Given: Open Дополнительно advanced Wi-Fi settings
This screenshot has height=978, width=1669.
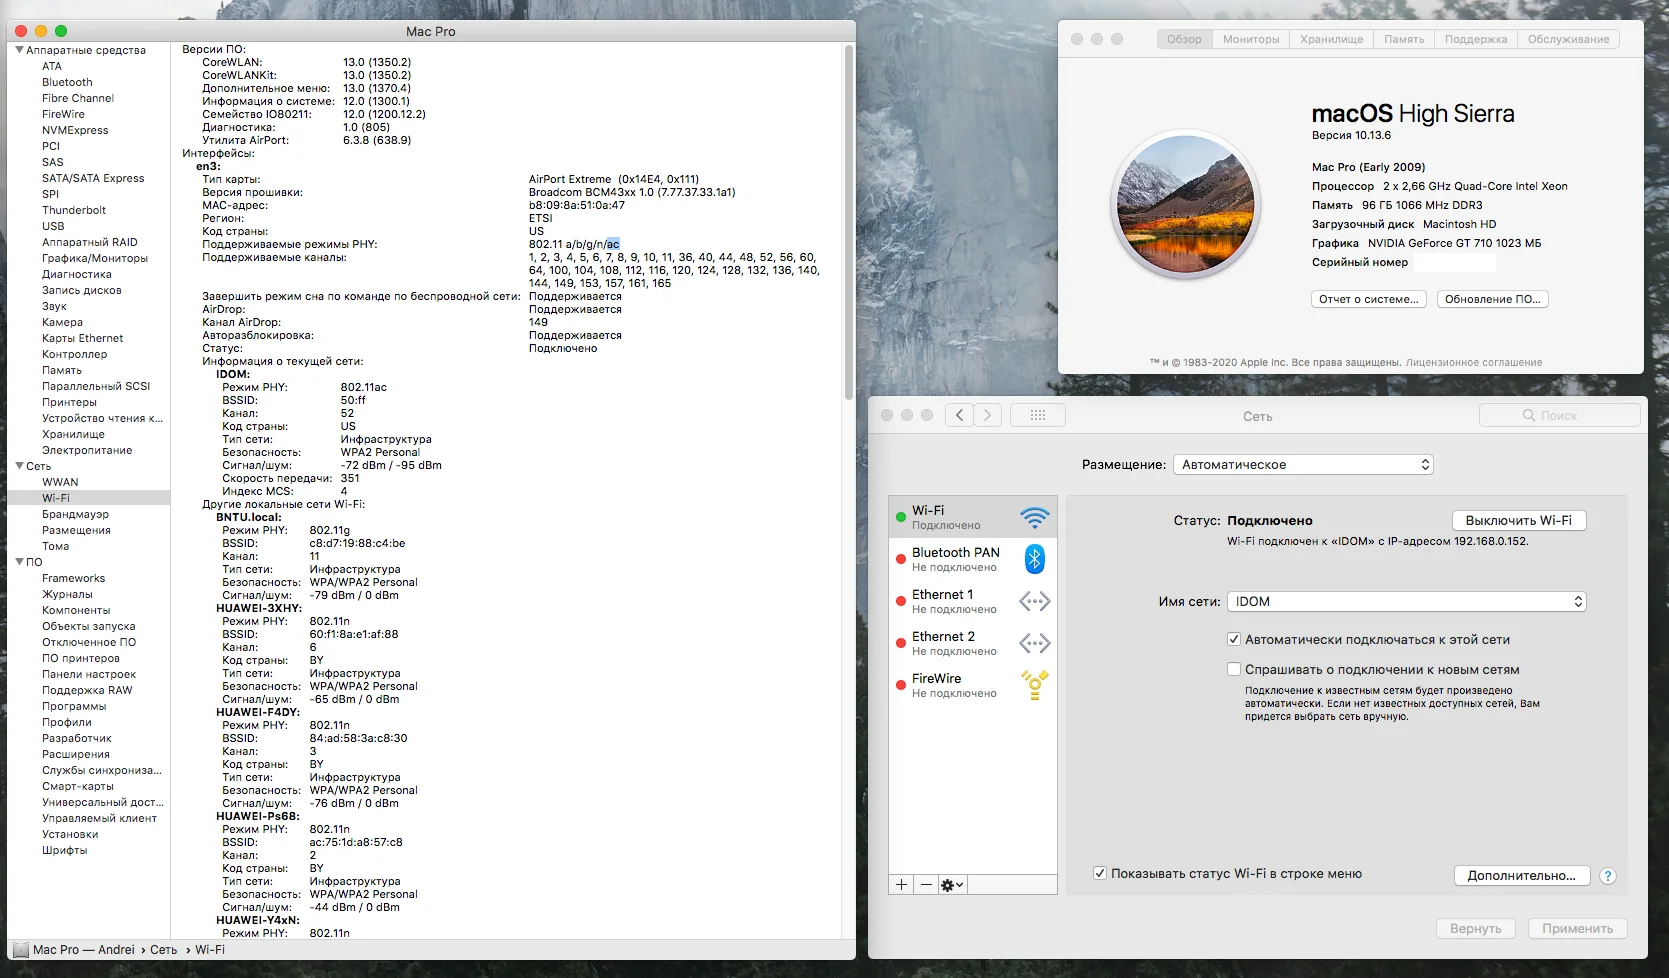Looking at the screenshot, I should [1521, 876].
